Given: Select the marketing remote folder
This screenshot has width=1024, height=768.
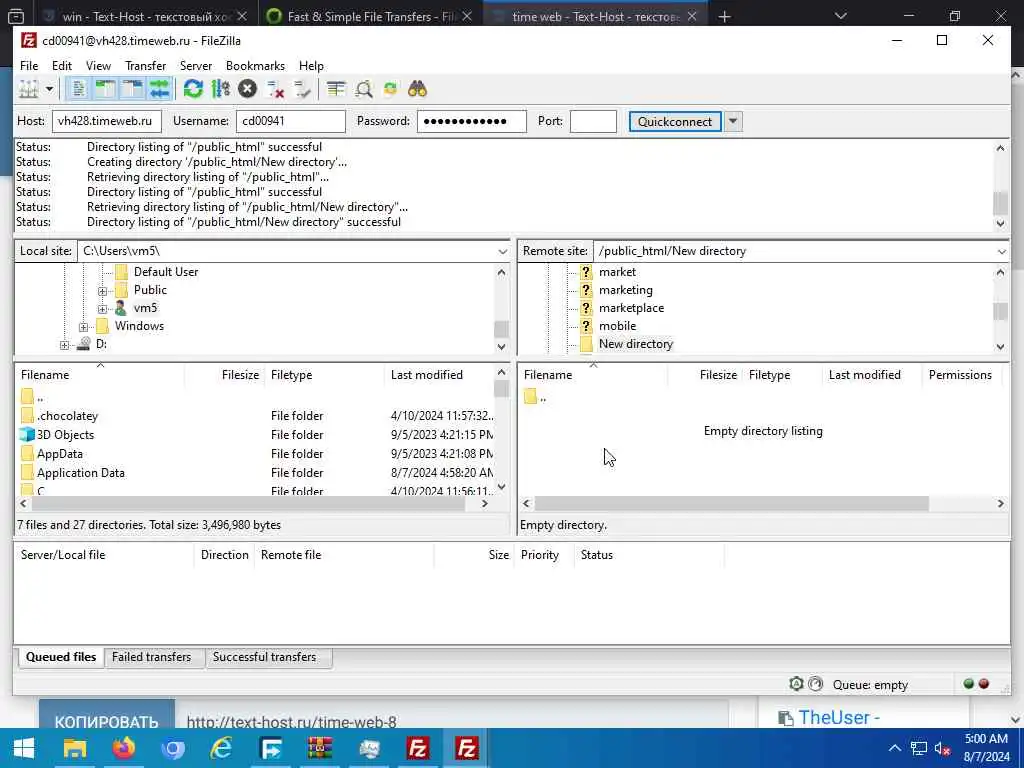Looking at the screenshot, I should click(x=626, y=290).
